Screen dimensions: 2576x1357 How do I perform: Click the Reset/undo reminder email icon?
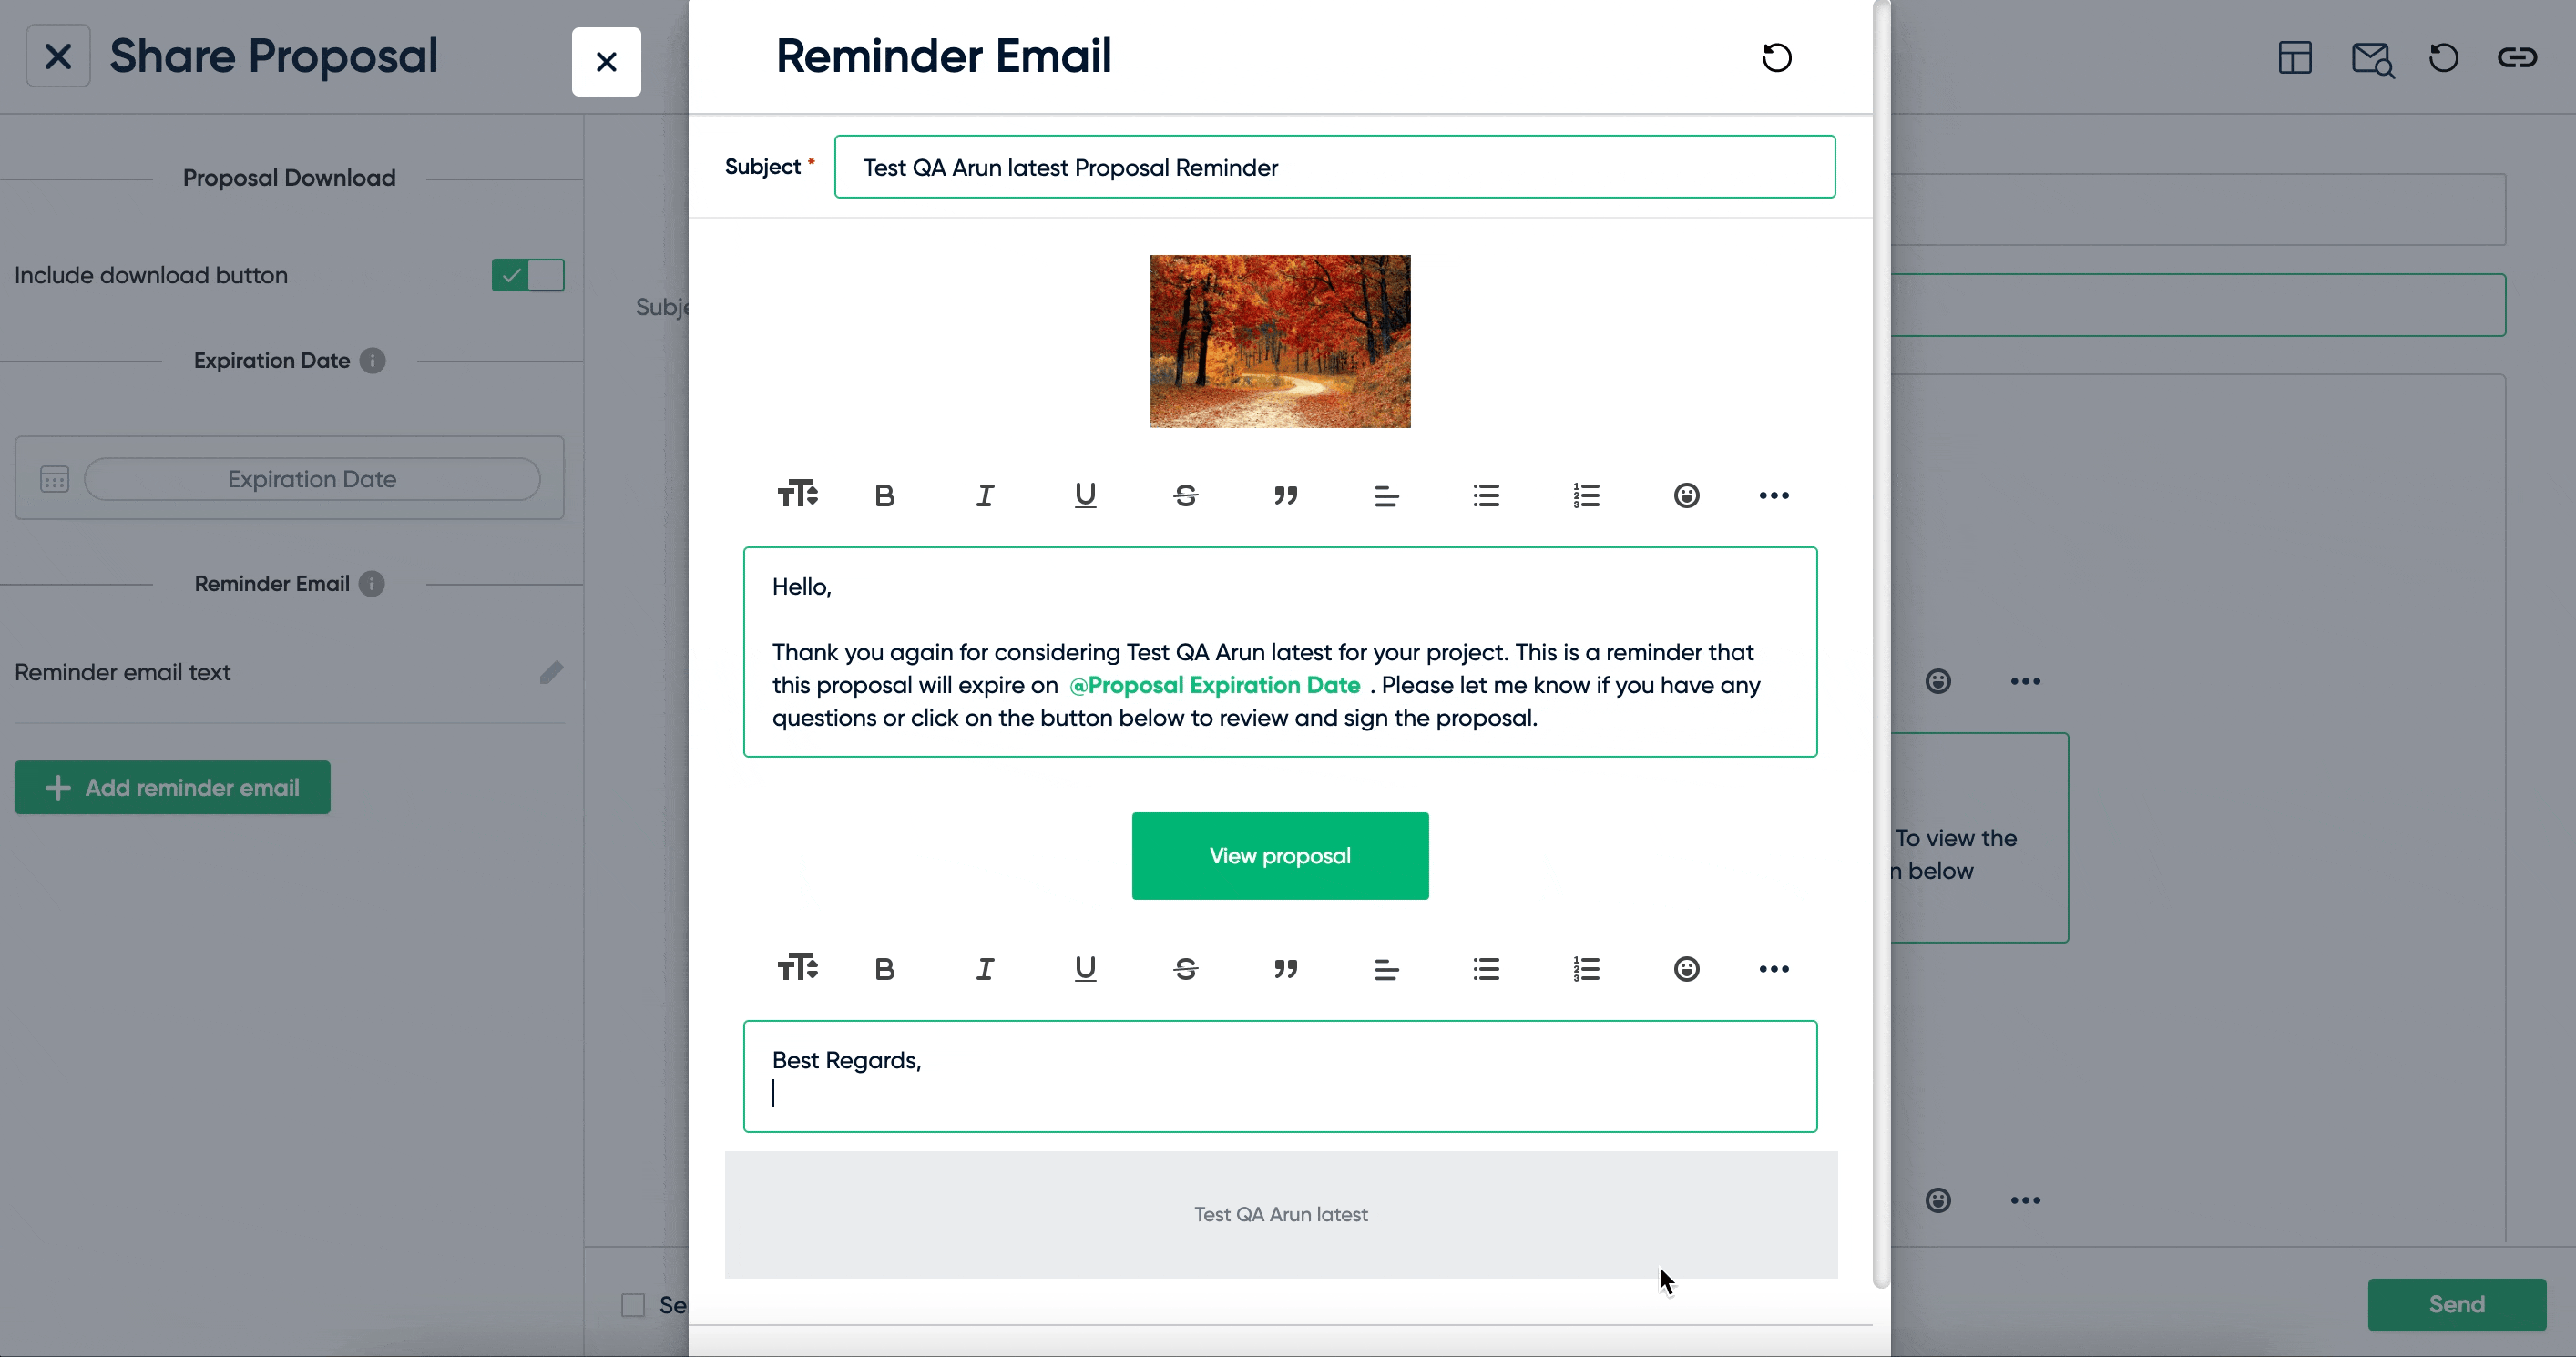1777,56
